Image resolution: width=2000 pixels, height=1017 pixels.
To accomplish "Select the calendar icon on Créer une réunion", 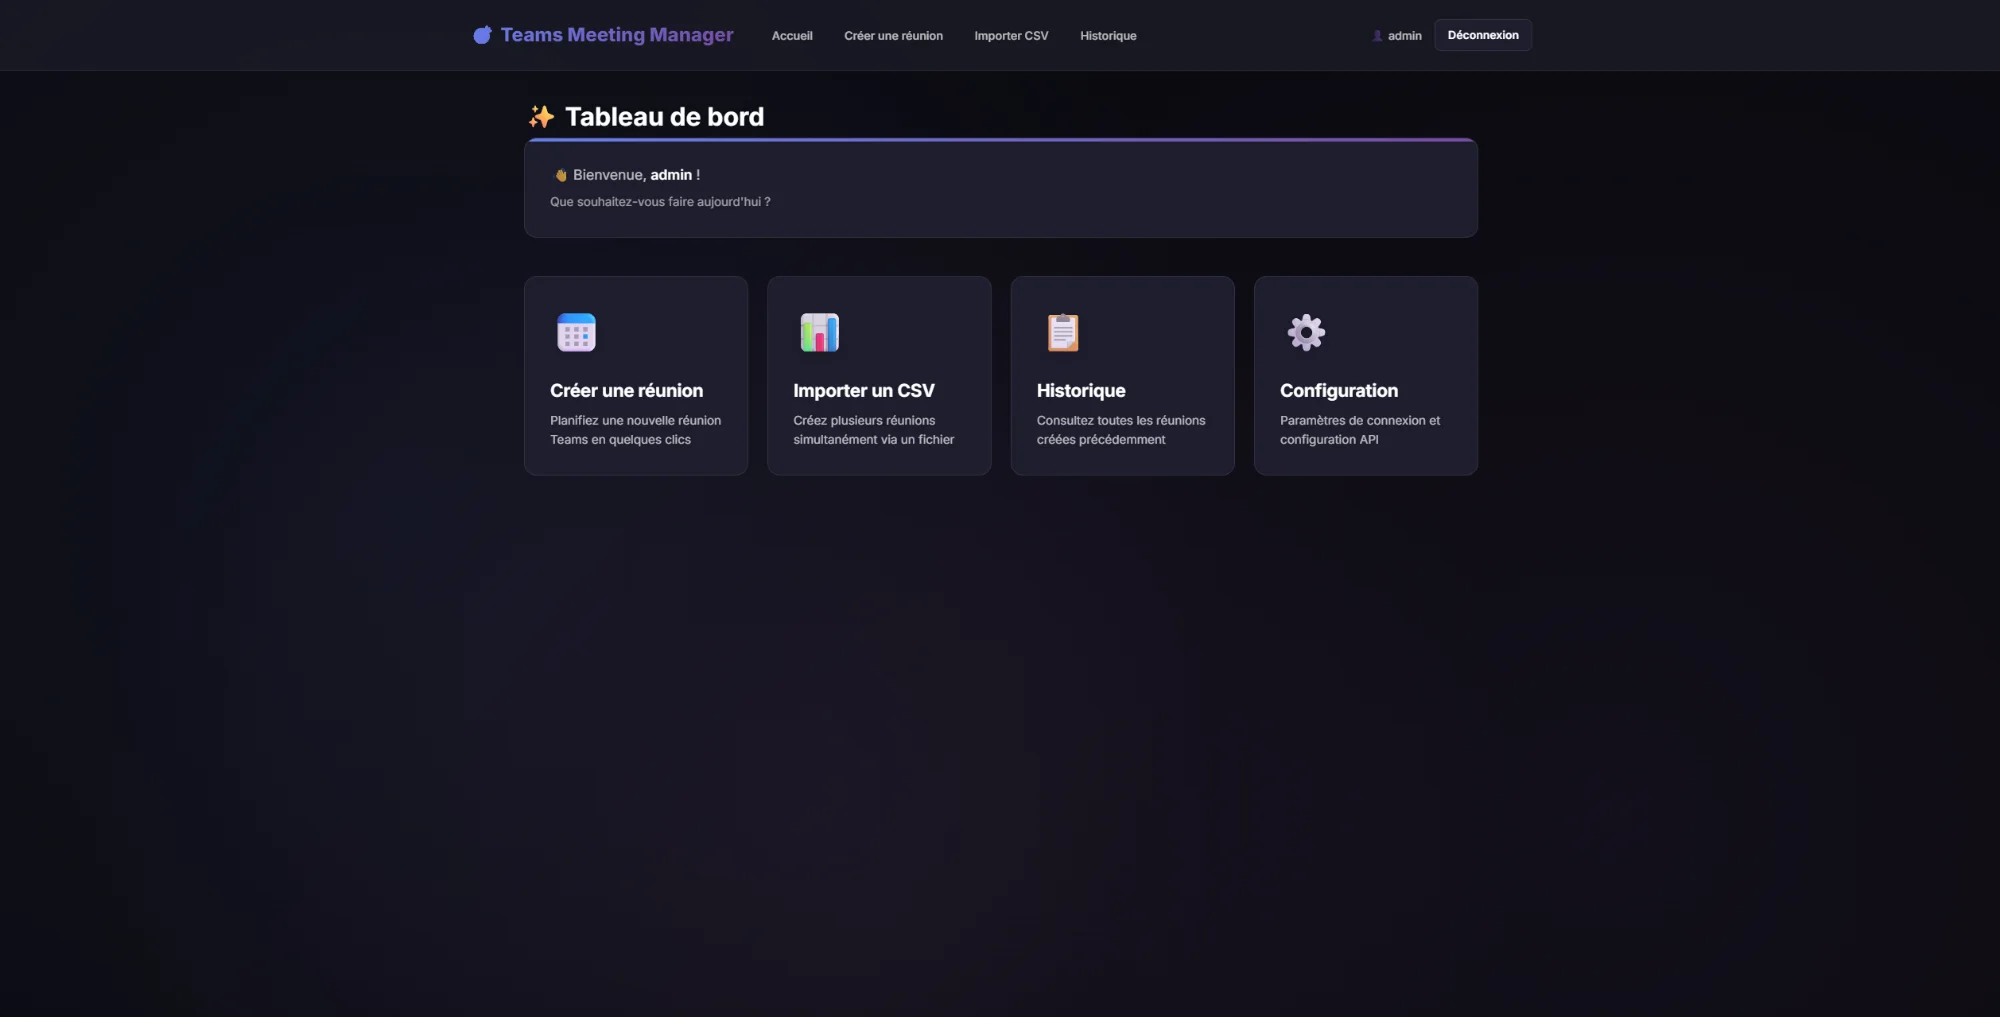I will (x=575, y=332).
